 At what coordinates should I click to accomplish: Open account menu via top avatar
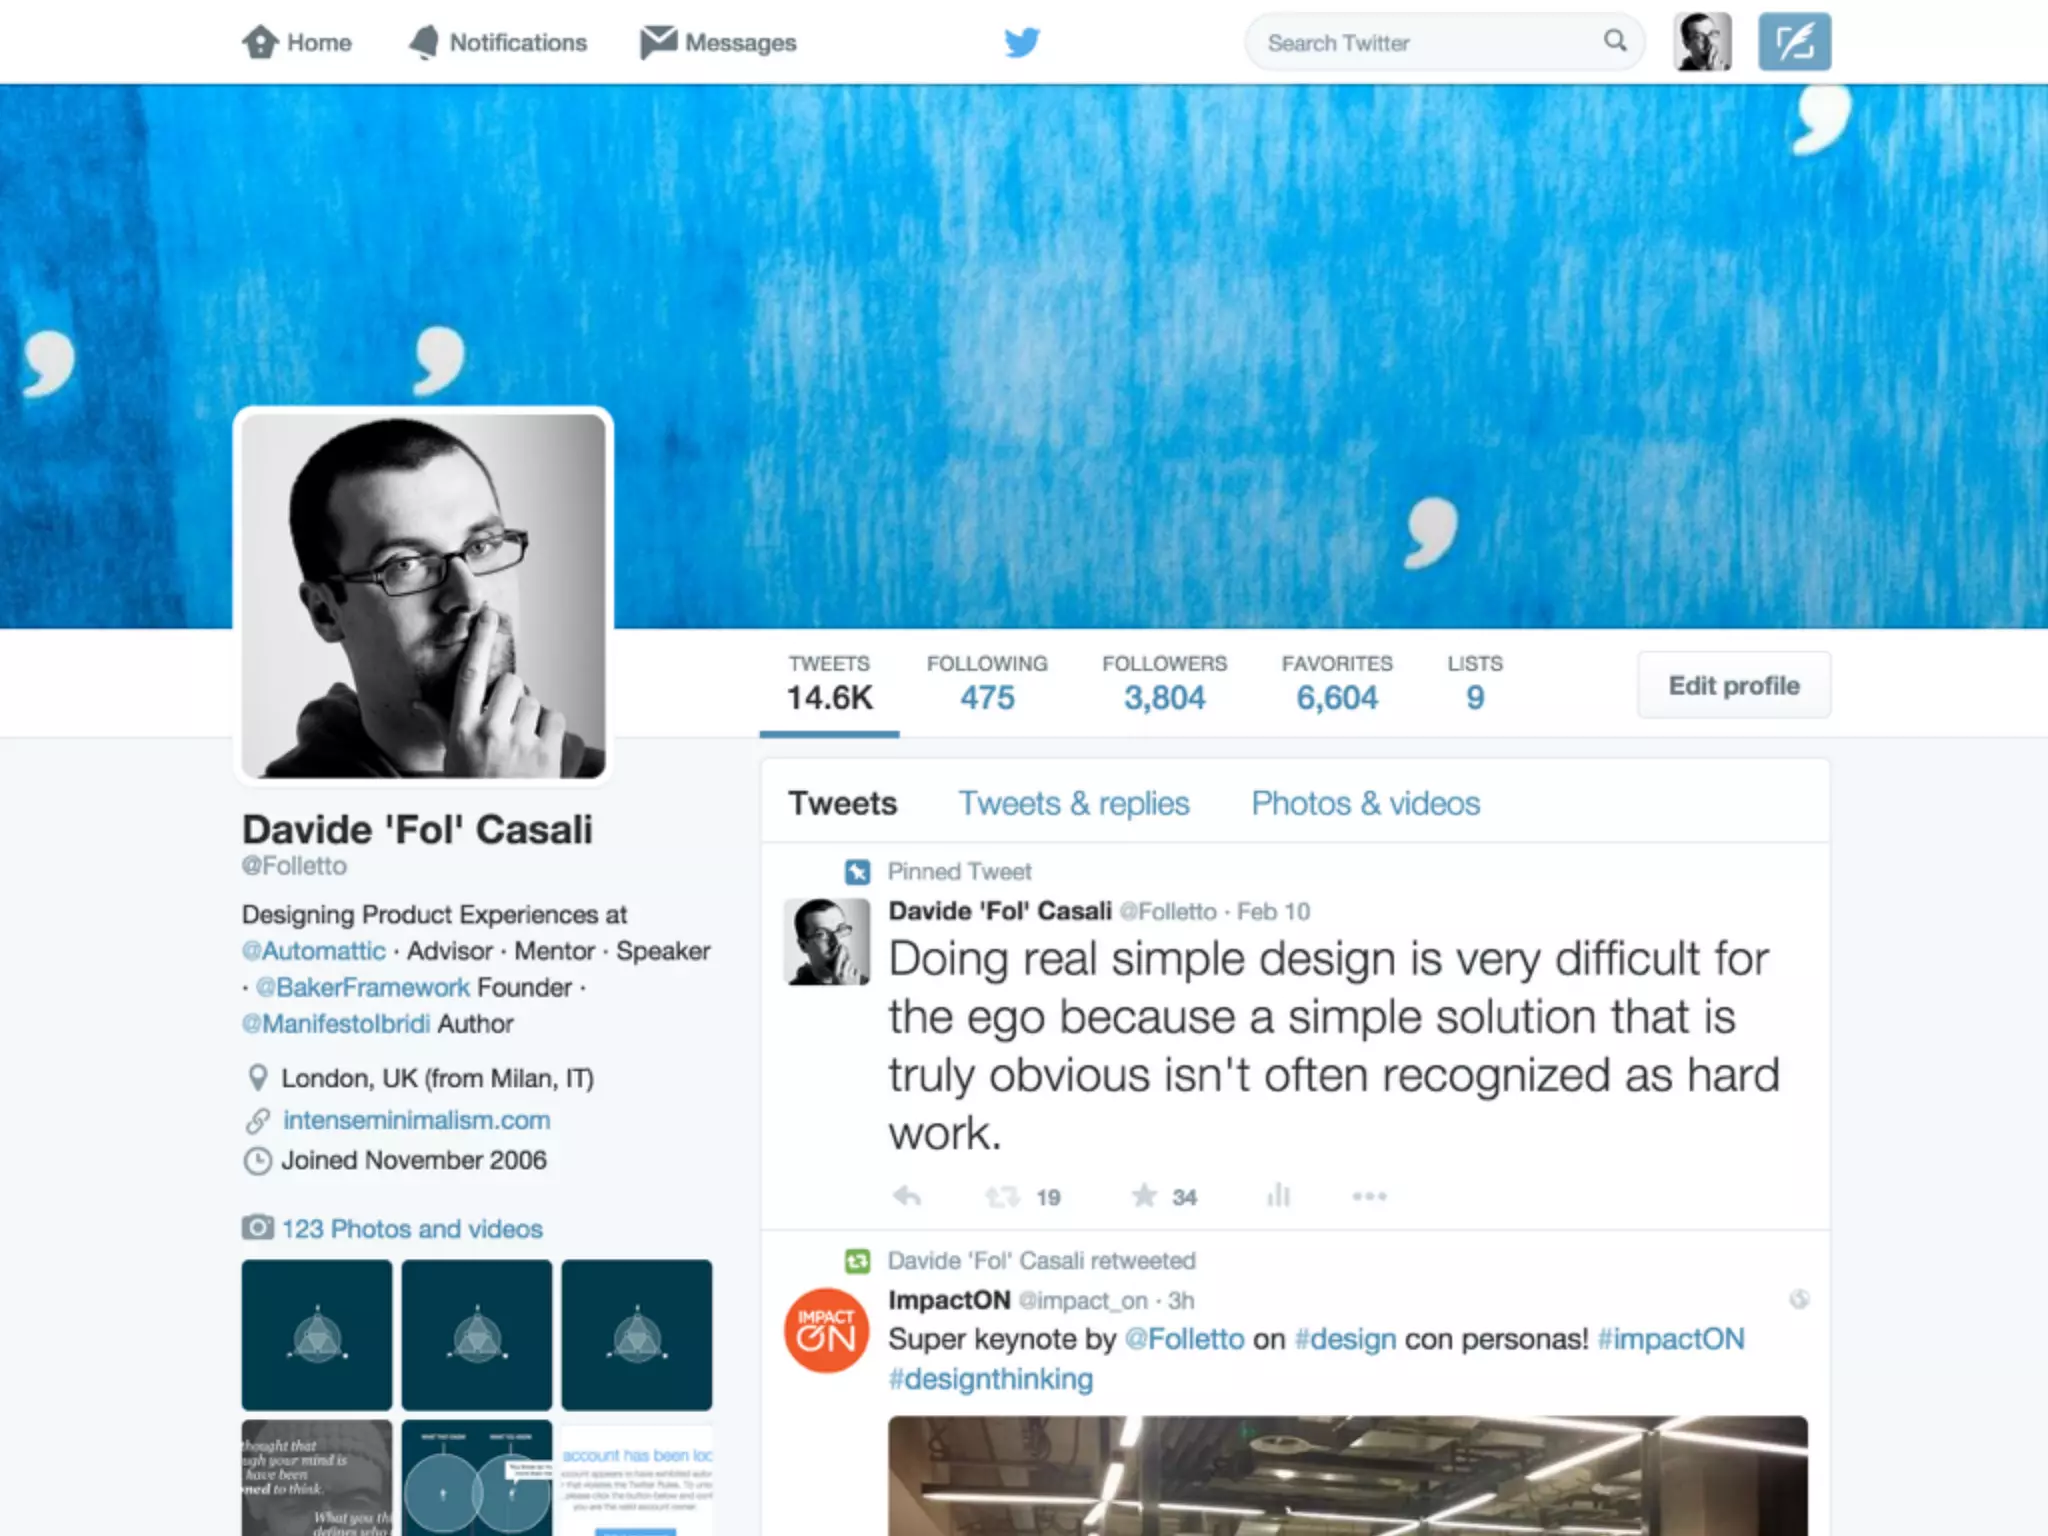tap(1702, 42)
